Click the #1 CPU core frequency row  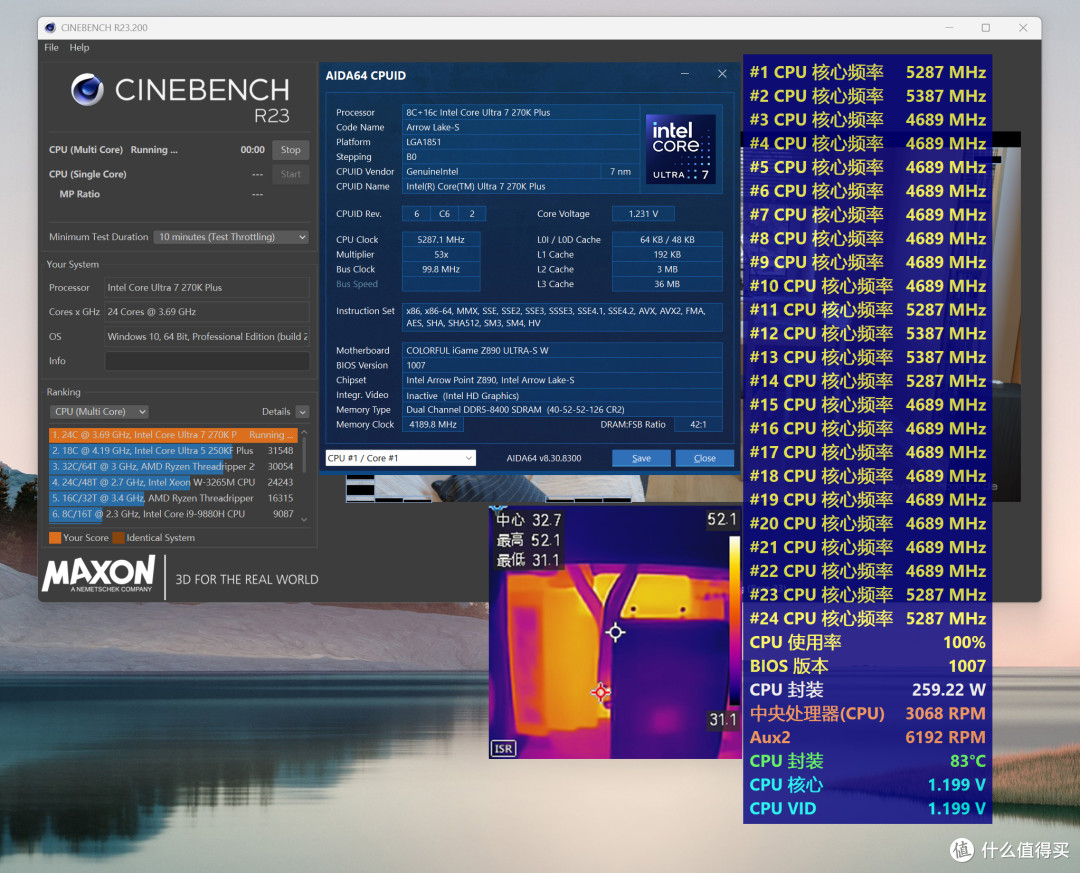[x=867, y=72]
